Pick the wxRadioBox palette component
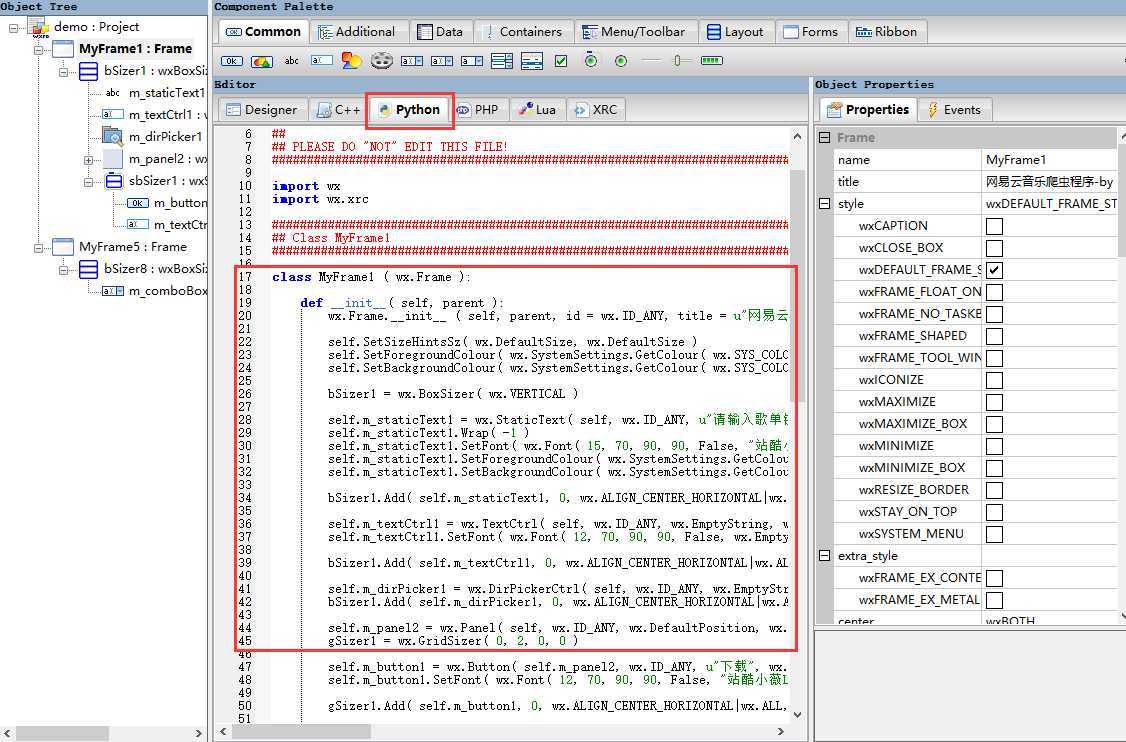Viewport: 1126px width, 742px height. click(591, 60)
